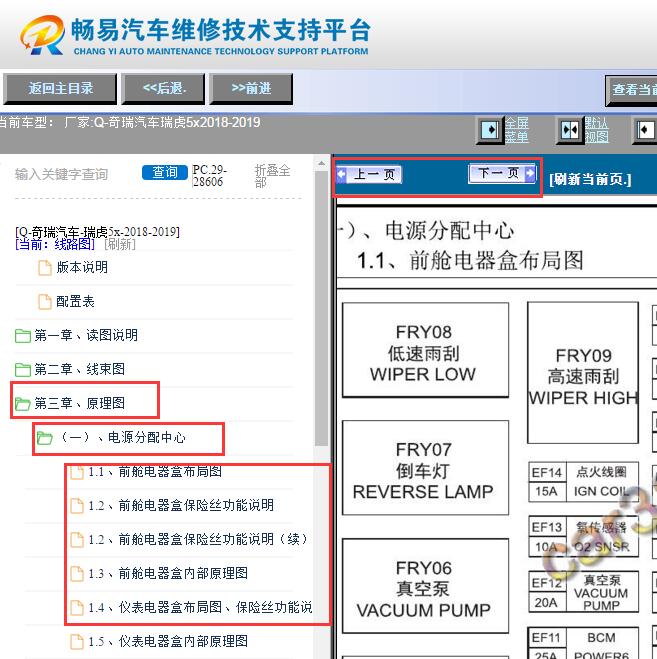Click the 查询 search button

click(165, 172)
